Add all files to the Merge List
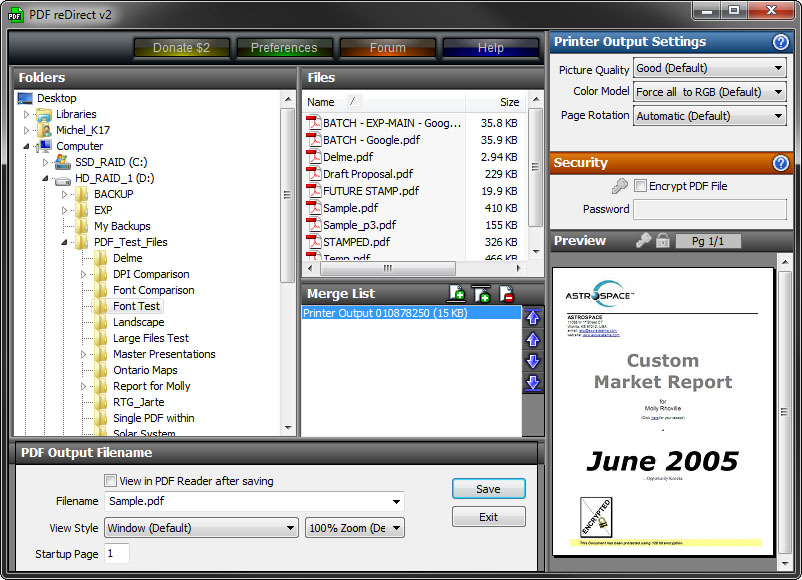 [481, 293]
